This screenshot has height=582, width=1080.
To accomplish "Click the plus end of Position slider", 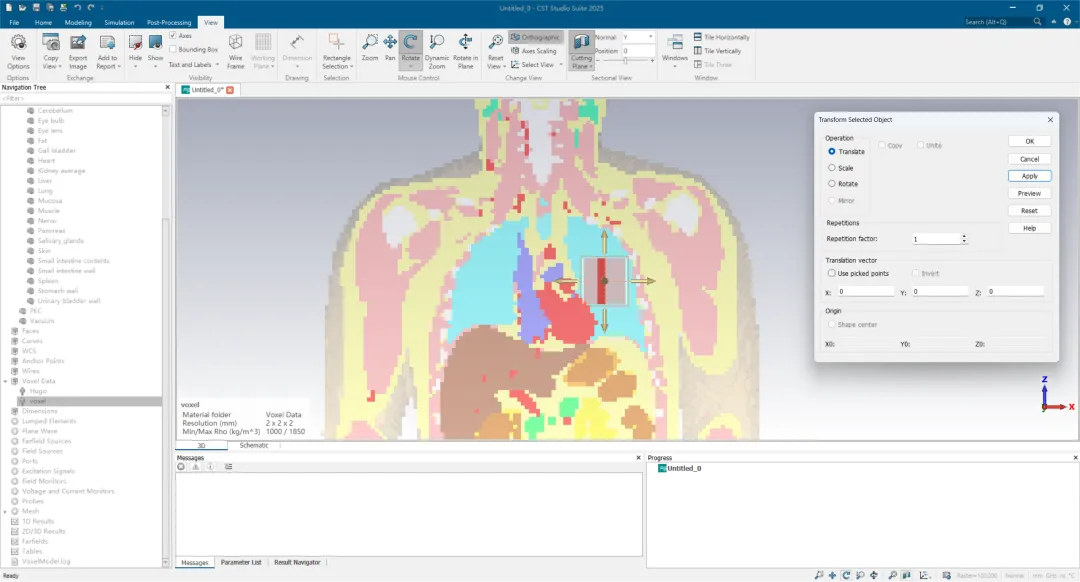I will click(x=652, y=61).
